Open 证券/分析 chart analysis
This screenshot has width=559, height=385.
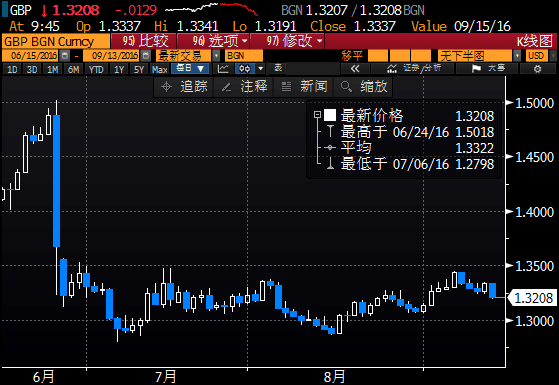point(413,68)
